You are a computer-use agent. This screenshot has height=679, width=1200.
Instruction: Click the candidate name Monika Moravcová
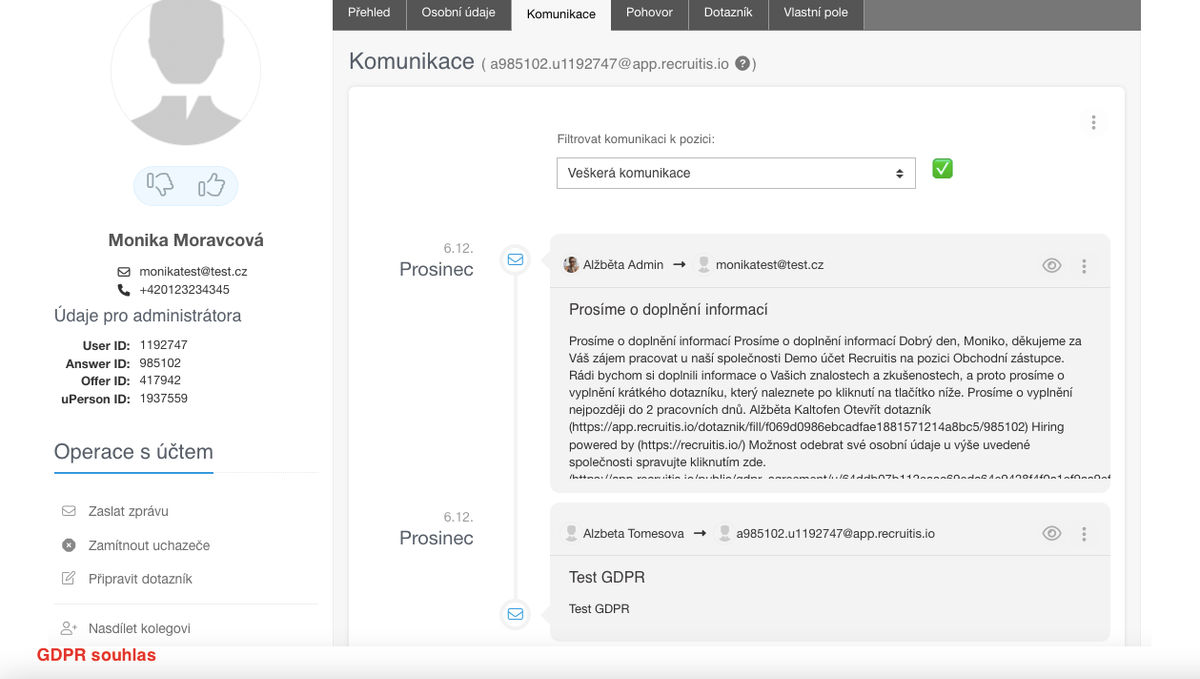tap(186, 240)
